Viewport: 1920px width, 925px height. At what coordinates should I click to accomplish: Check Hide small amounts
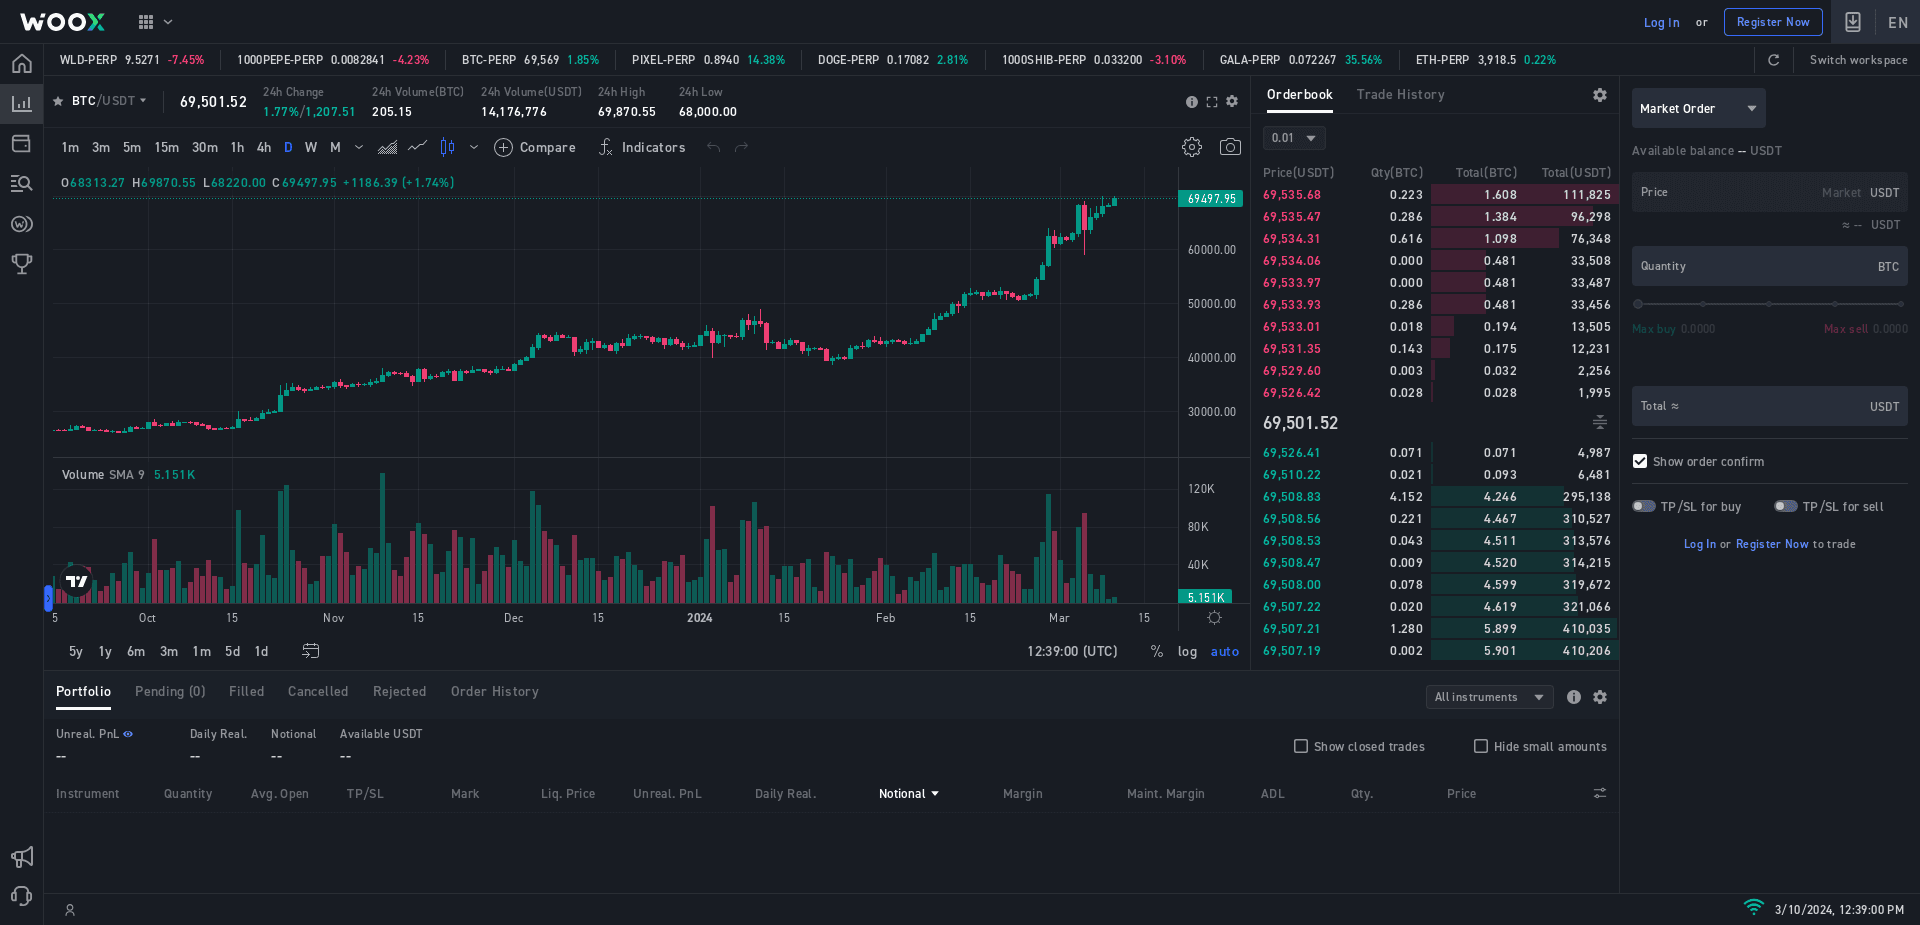coord(1481,746)
